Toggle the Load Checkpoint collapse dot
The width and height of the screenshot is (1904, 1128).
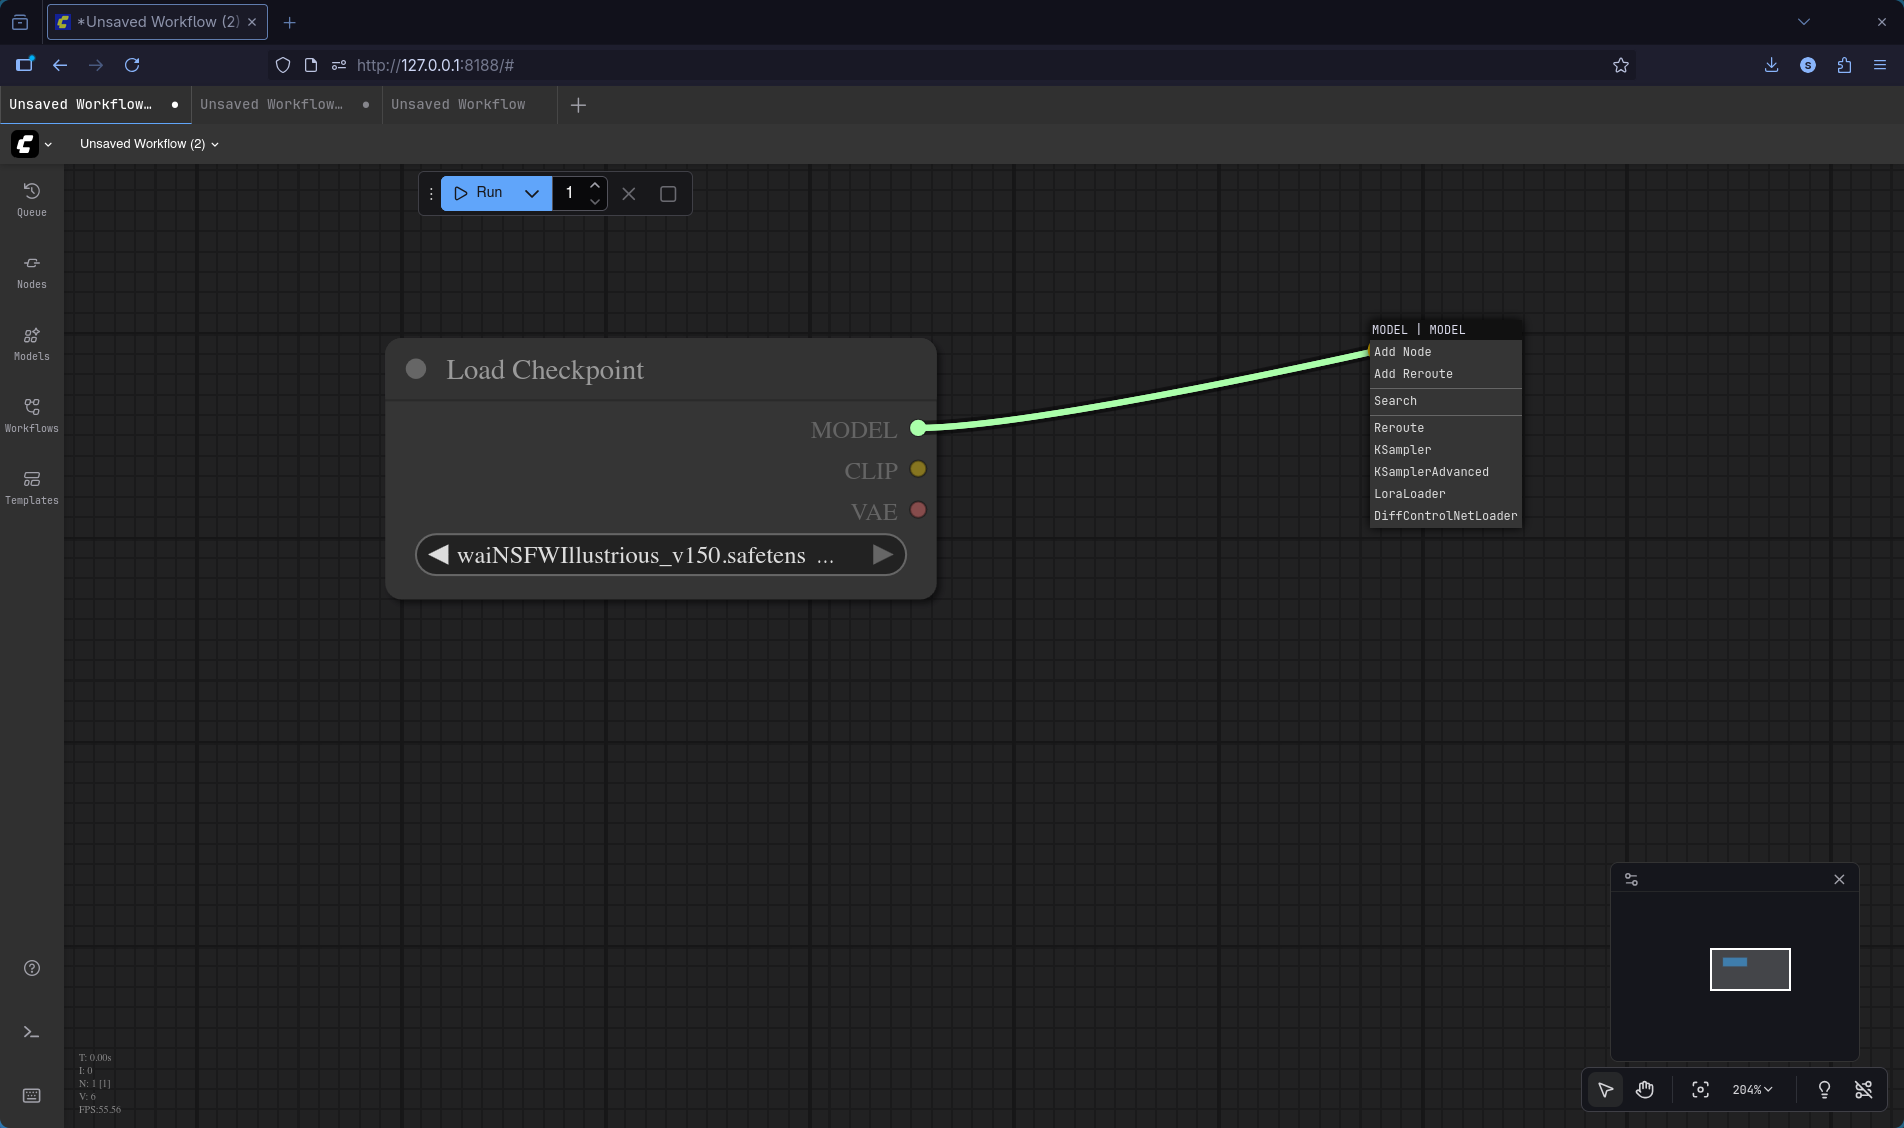tap(416, 370)
